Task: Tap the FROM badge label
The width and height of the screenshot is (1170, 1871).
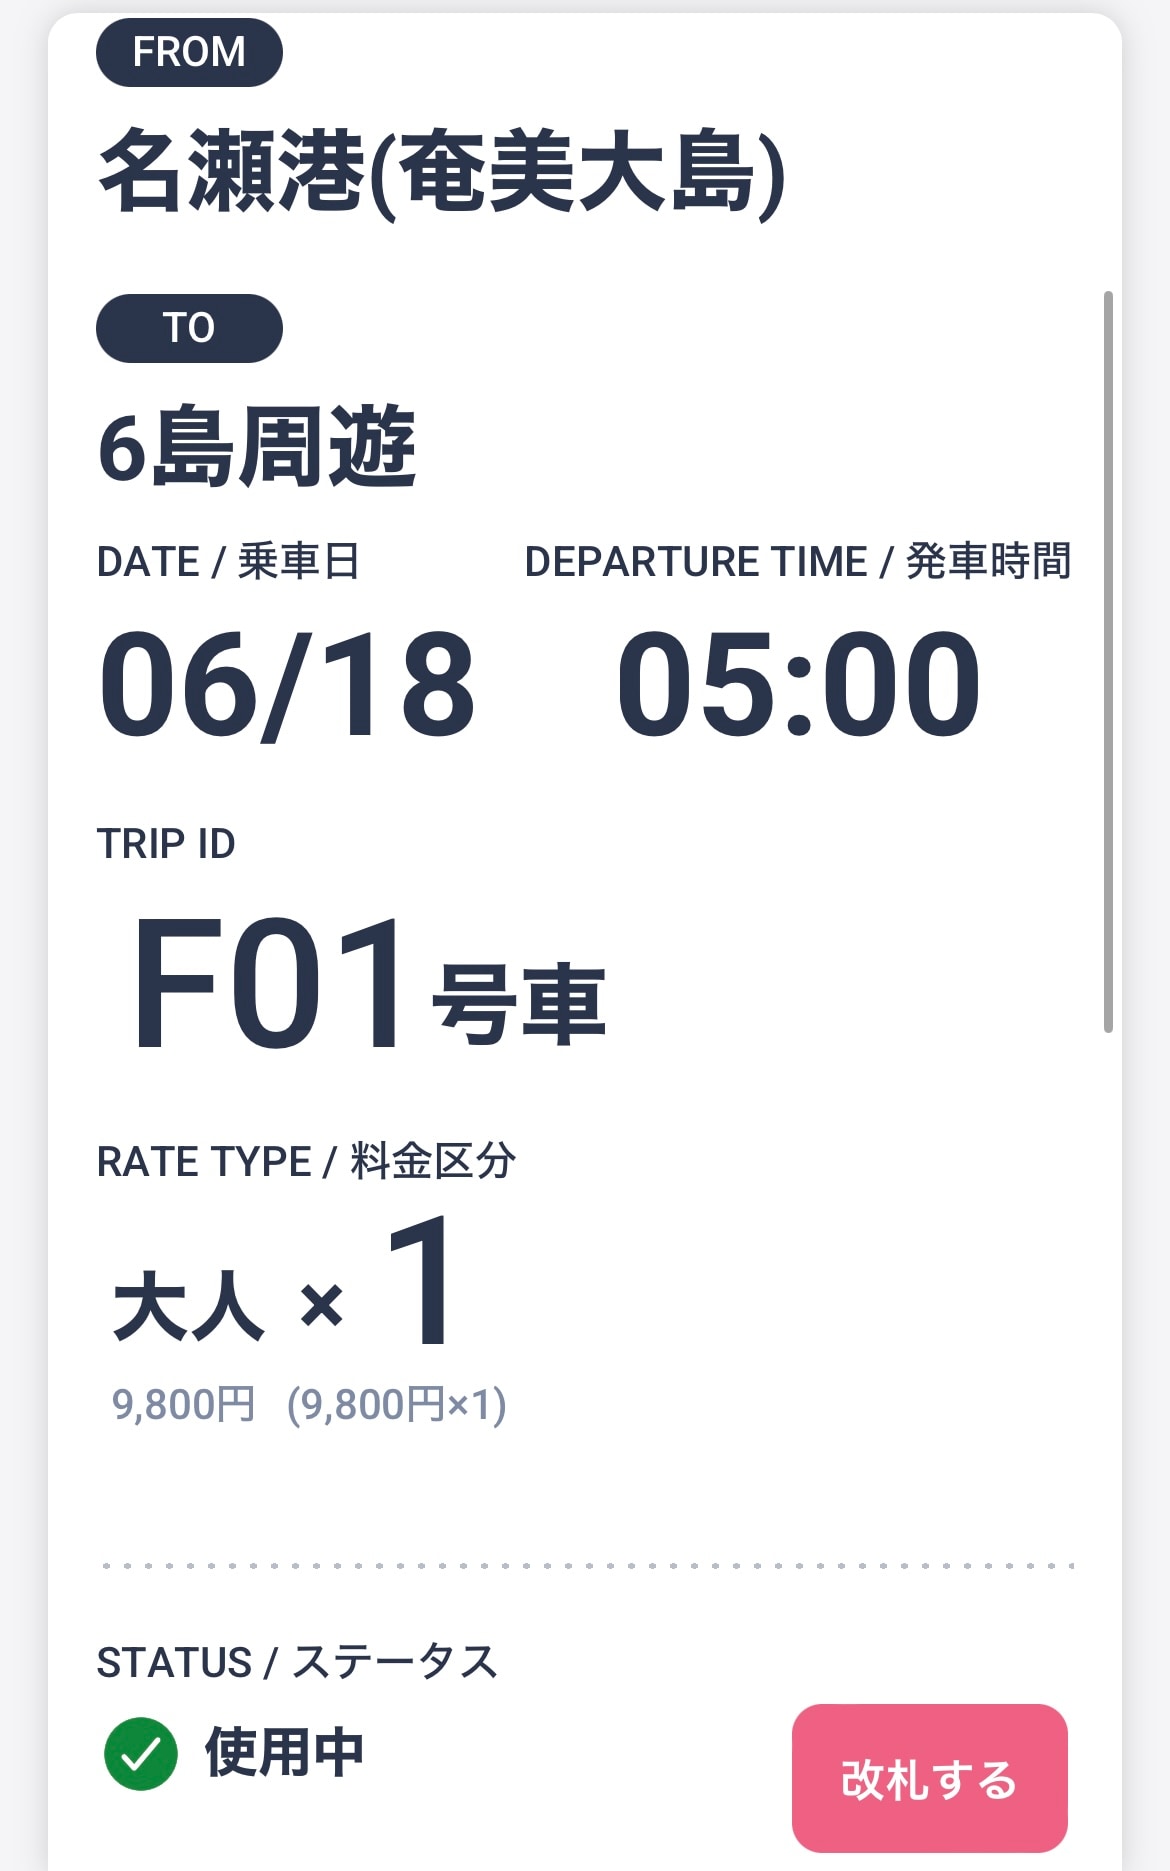Action: (189, 52)
